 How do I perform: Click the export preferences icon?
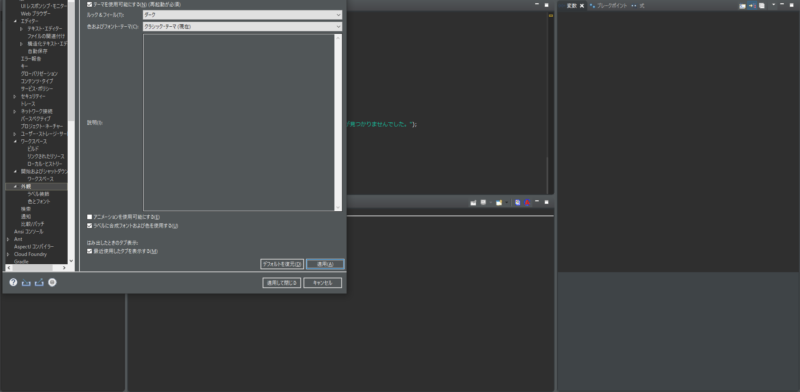(39, 282)
